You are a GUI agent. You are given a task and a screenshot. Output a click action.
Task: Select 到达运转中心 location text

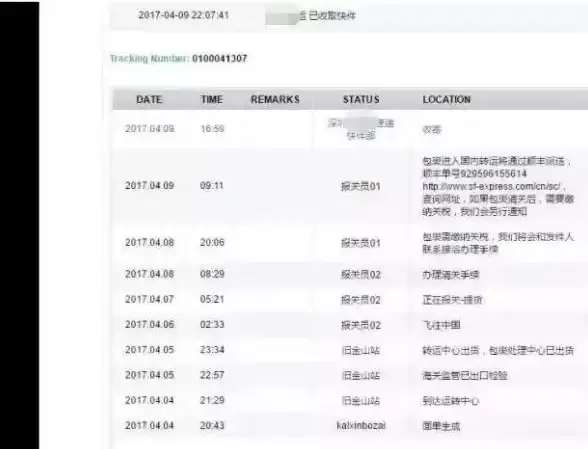tap(451, 401)
